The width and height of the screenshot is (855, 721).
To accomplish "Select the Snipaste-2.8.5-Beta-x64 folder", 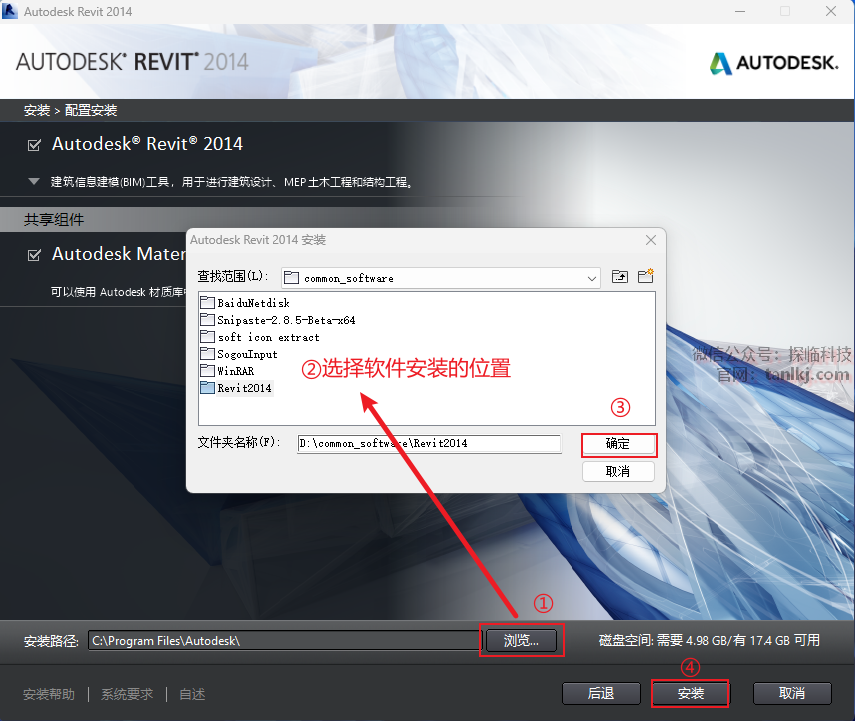I will [x=278, y=320].
